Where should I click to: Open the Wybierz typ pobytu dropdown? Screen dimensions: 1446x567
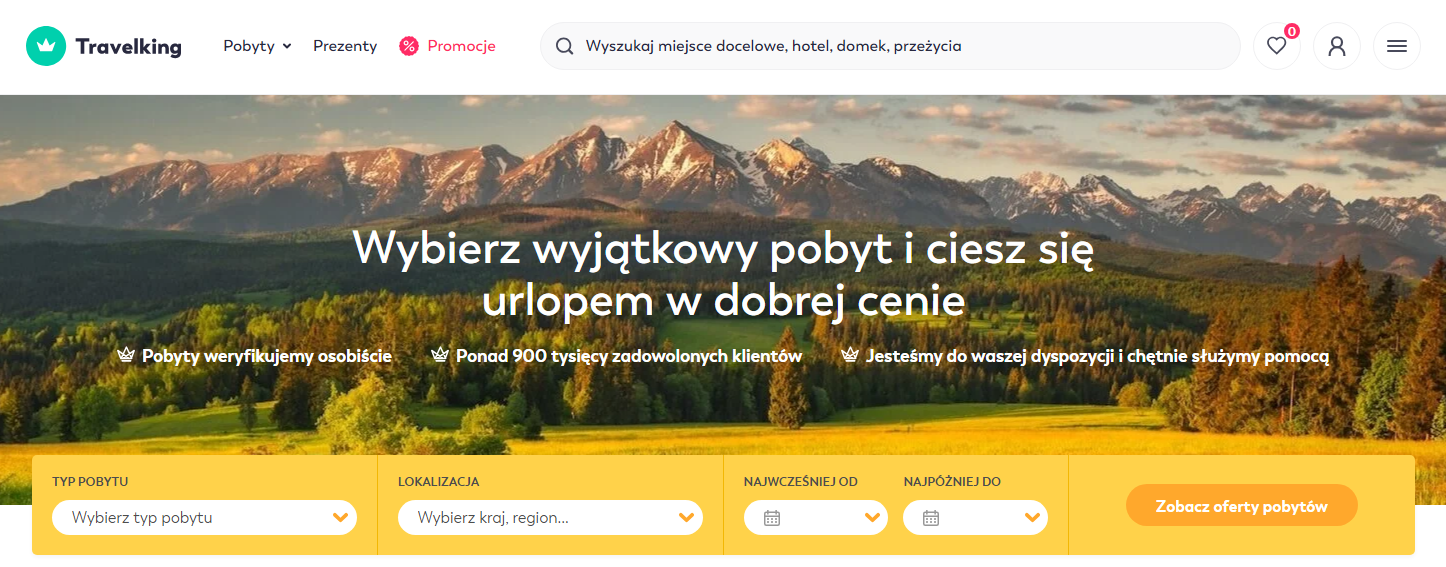point(204,518)
